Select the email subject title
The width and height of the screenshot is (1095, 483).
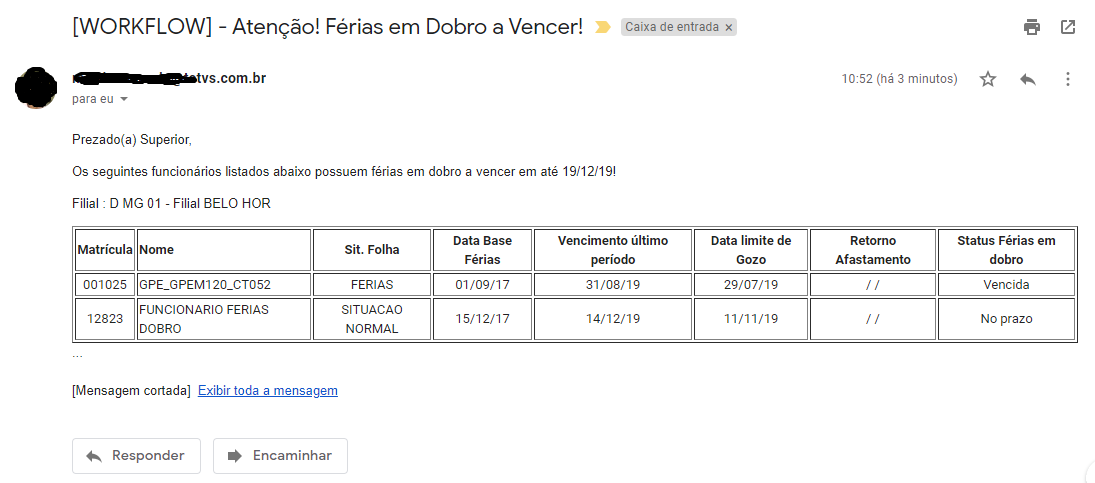click(327, 27)
